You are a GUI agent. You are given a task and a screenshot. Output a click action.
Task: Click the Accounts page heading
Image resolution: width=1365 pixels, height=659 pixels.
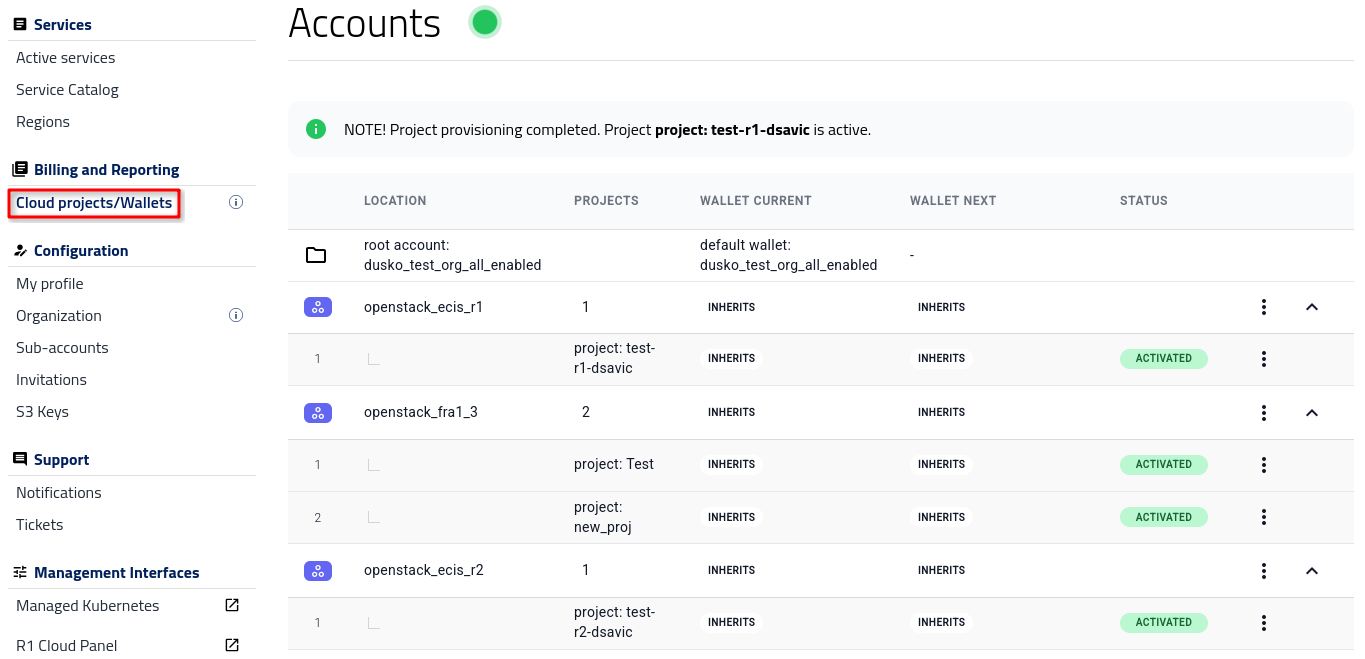(x=364, y=23)
